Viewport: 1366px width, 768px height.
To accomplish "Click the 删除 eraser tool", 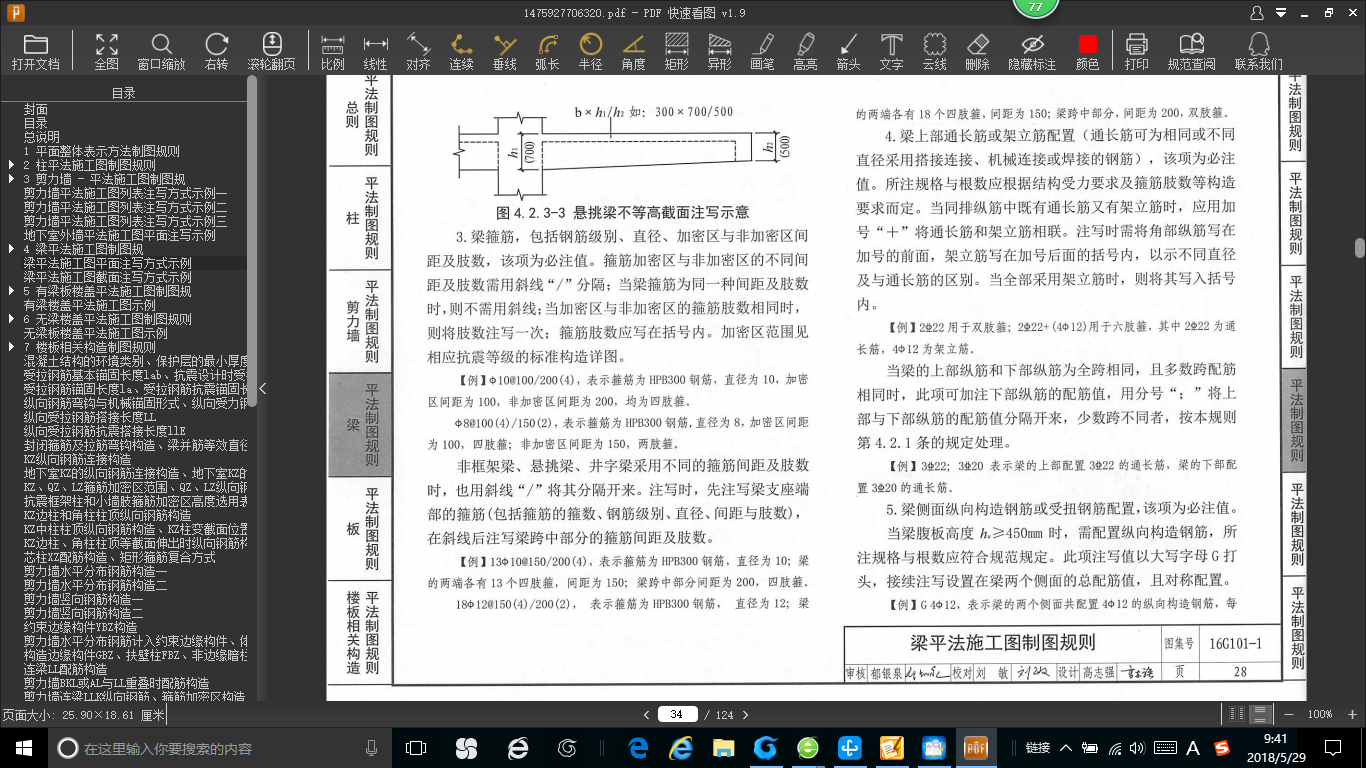I will (977, 51).
